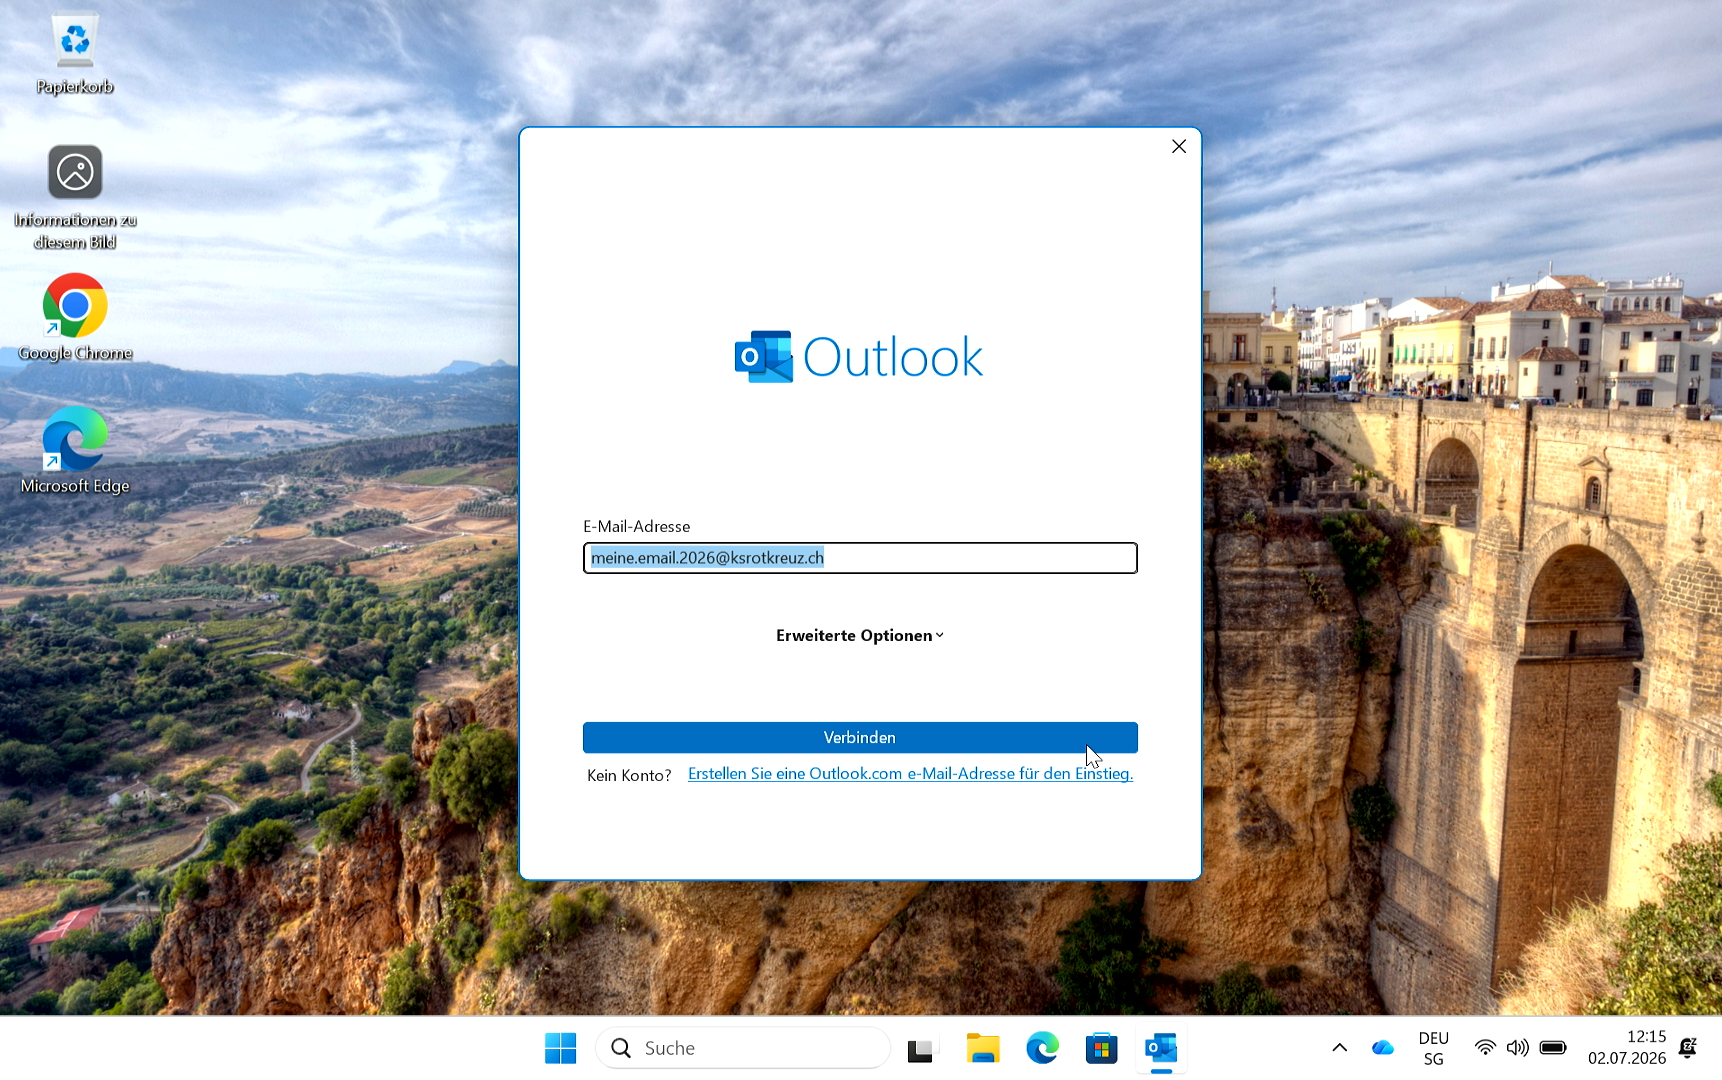Click into the E-Mail-Adresse field
The image size is (1722, 1080).
click(860, 558)
